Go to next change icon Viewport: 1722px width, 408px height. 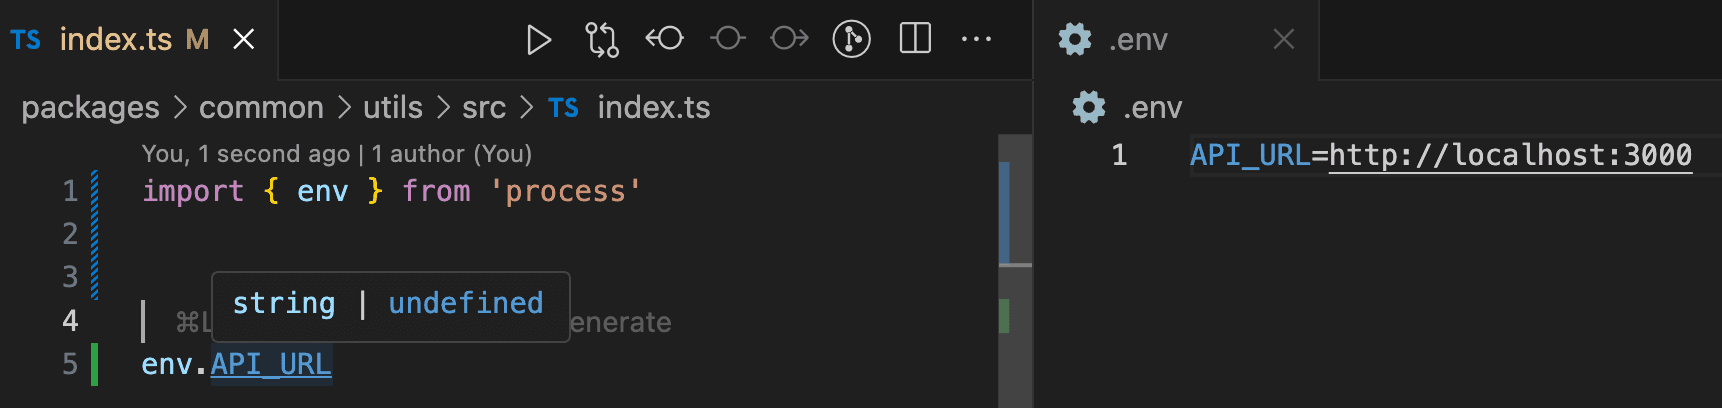pyautogui.click(x=790, y=39)
